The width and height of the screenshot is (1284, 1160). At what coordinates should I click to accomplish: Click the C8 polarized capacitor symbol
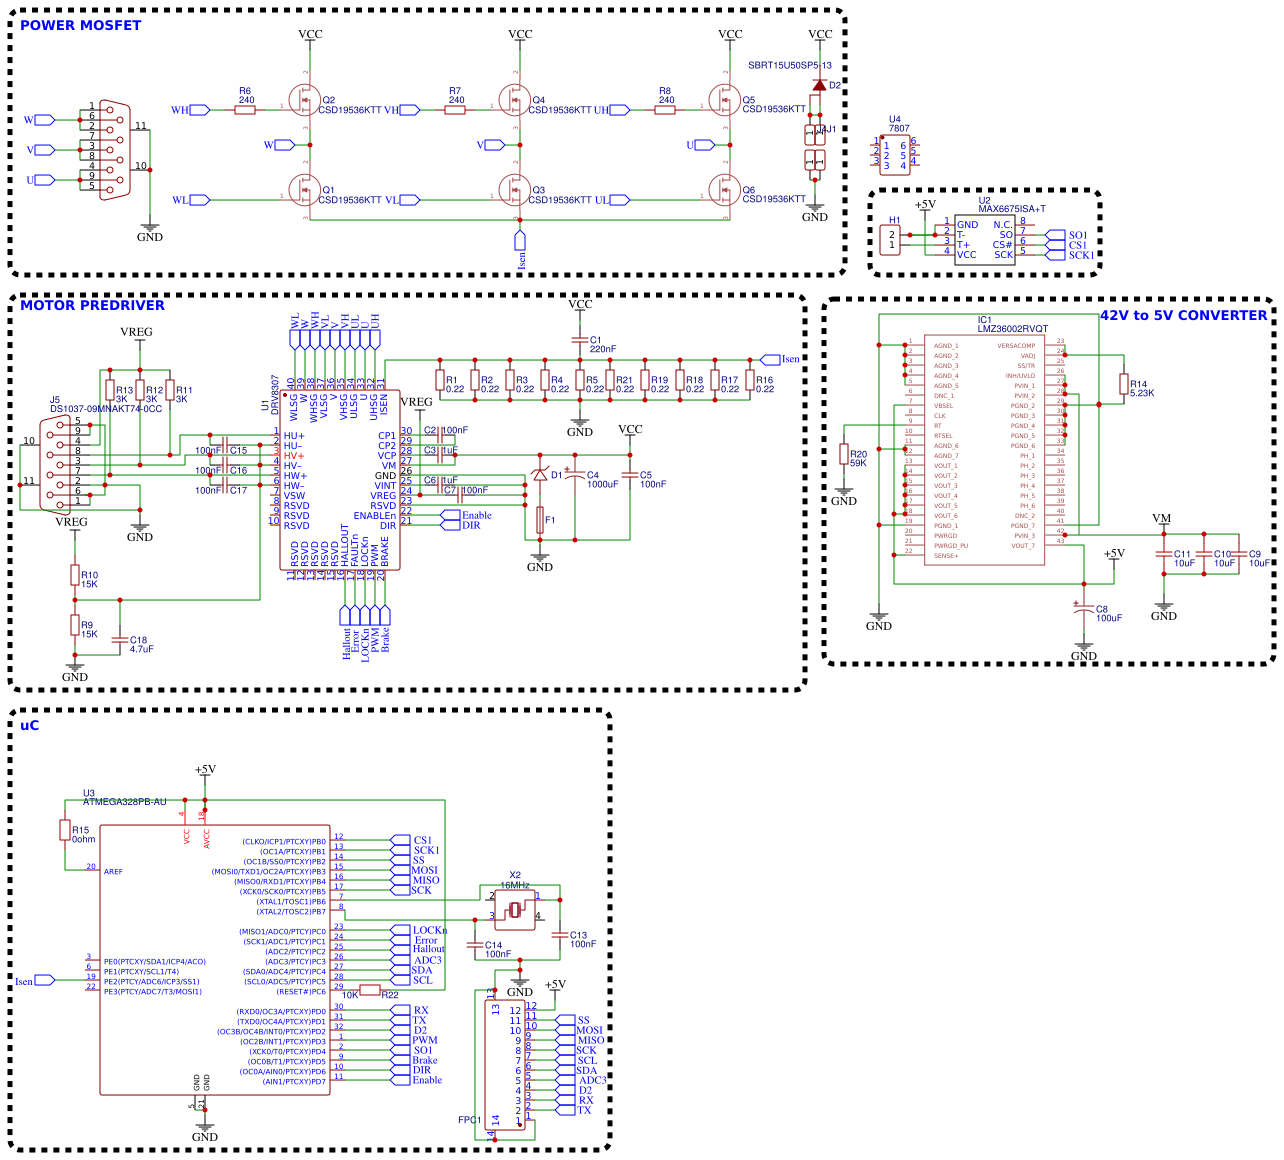click(1083, 610)
